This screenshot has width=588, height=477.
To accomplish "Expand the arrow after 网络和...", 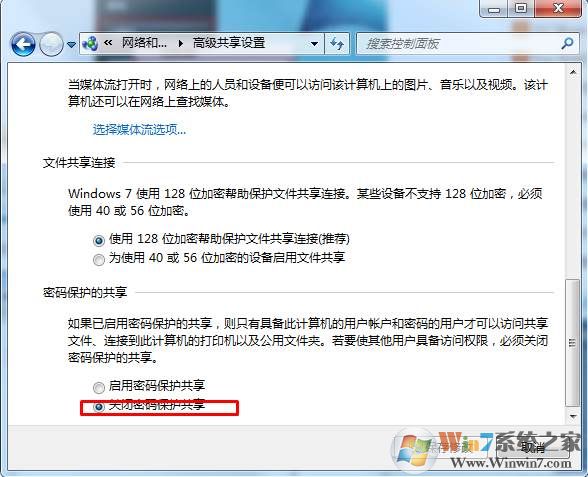I will tap(181, 44).
